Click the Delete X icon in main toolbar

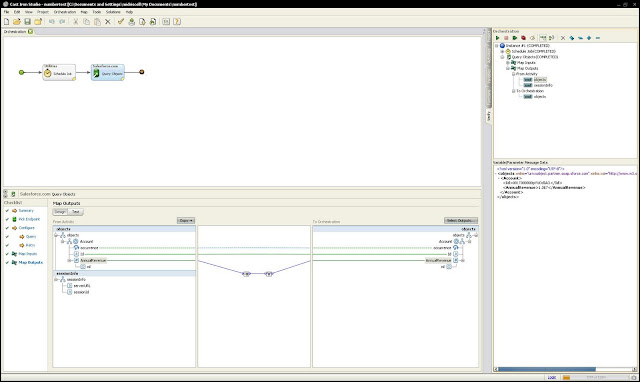[x=108, y=22]
